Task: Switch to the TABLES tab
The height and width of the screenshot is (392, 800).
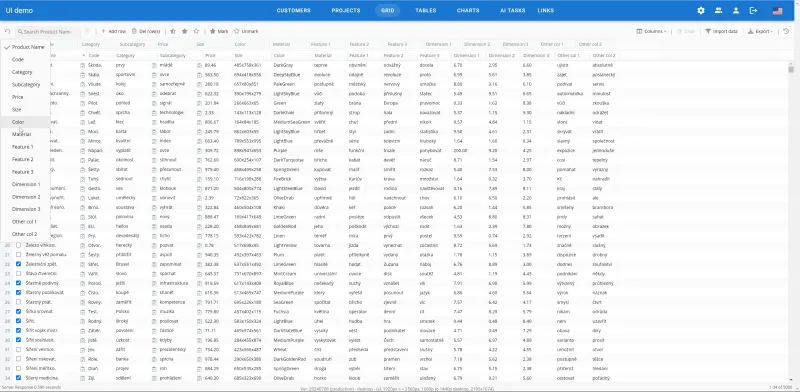Action: tap(426, 10)
